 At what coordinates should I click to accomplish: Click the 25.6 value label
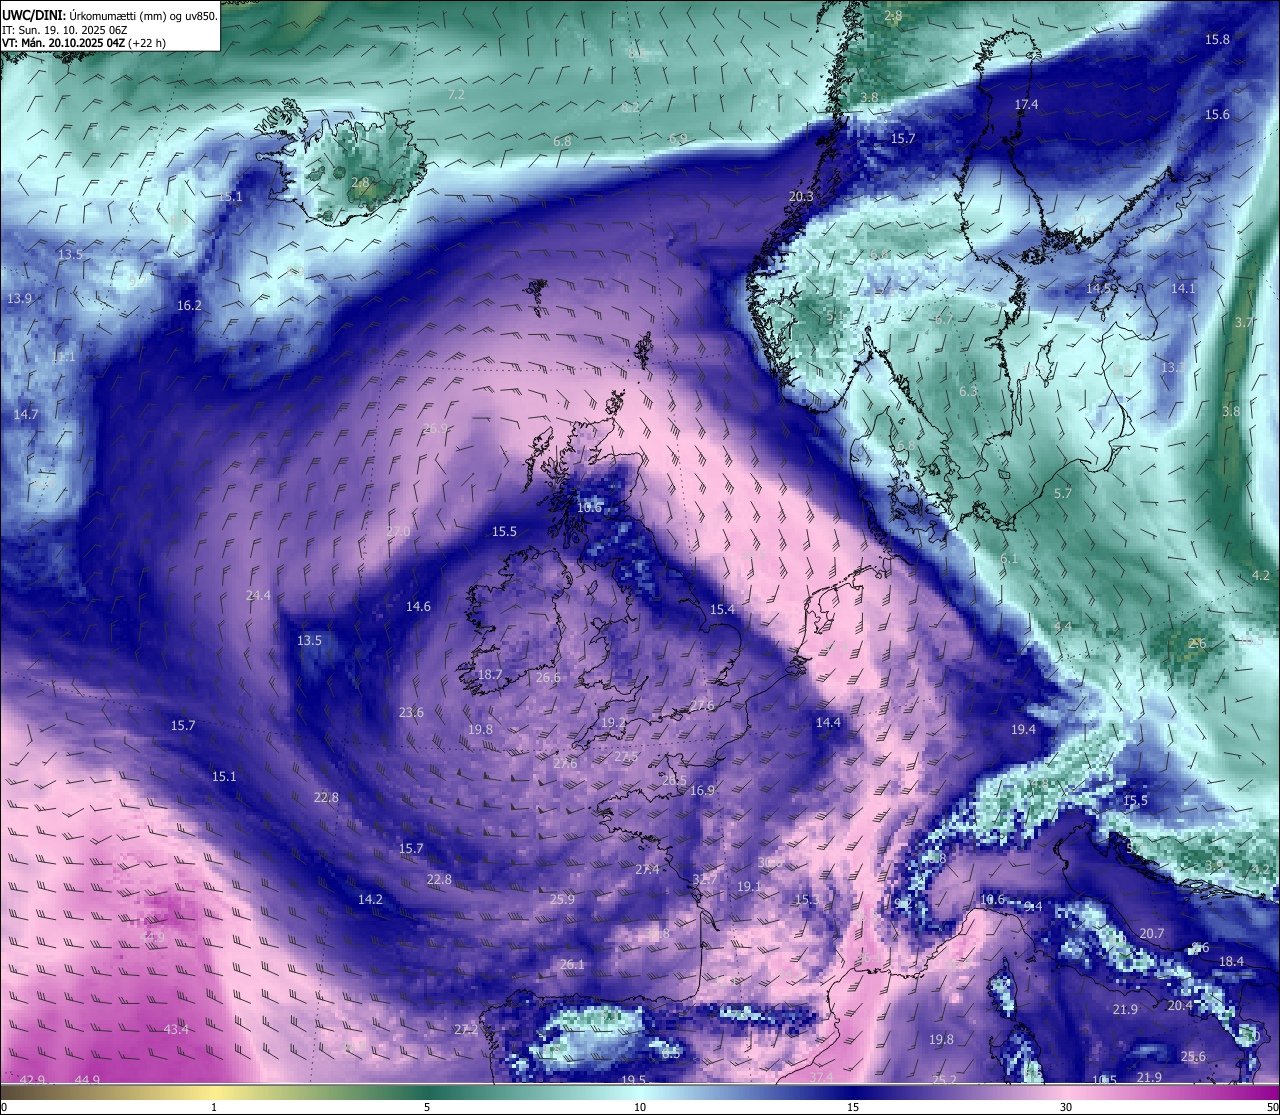(1193, 1057)
